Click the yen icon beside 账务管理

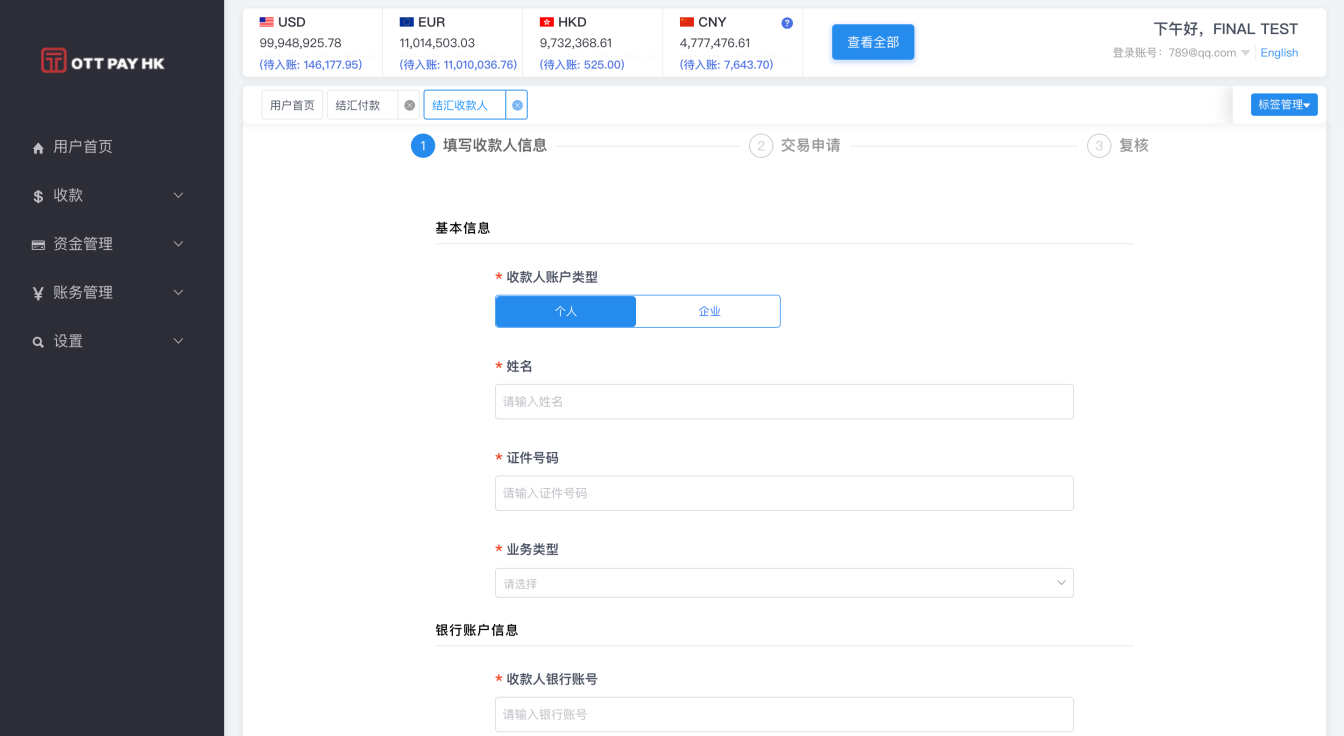pyautogui.click(x=38, y=293)
